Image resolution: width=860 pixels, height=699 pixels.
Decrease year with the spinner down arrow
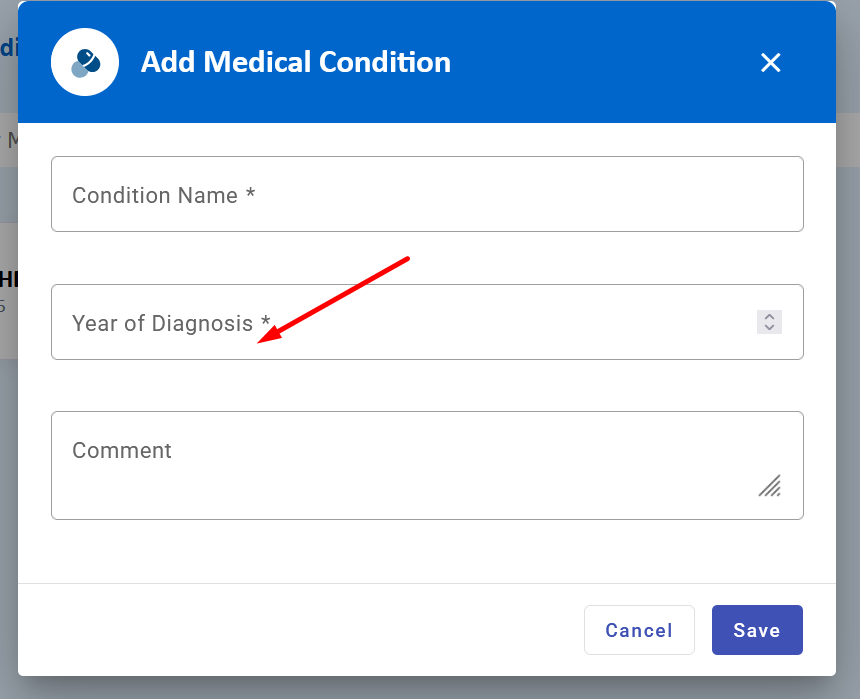769,327
